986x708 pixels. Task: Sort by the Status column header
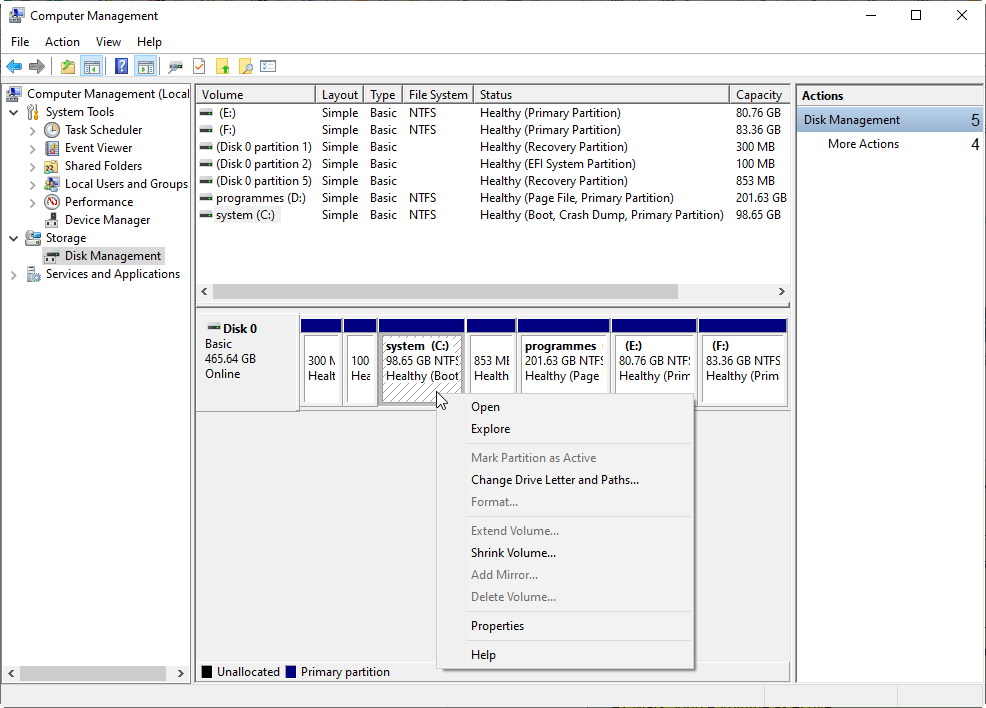tap(601, 94)
